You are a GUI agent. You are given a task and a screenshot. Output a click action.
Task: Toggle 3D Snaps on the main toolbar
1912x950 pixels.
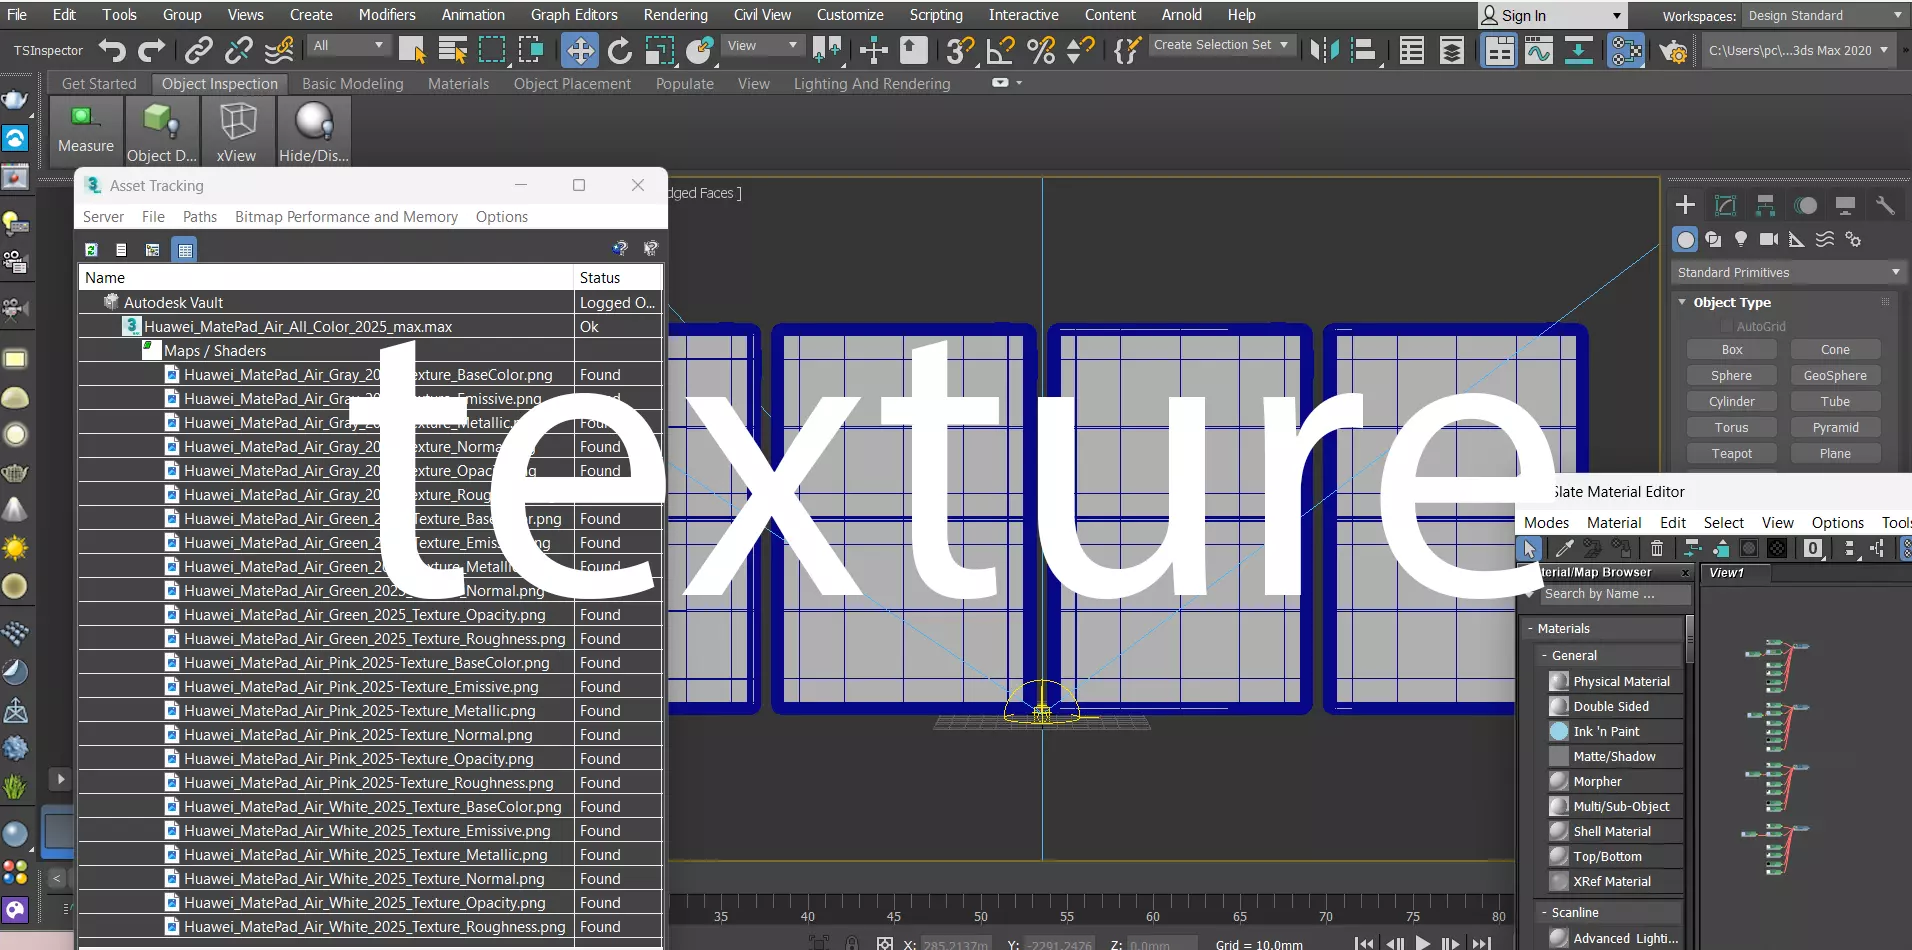tap(959, 50)
